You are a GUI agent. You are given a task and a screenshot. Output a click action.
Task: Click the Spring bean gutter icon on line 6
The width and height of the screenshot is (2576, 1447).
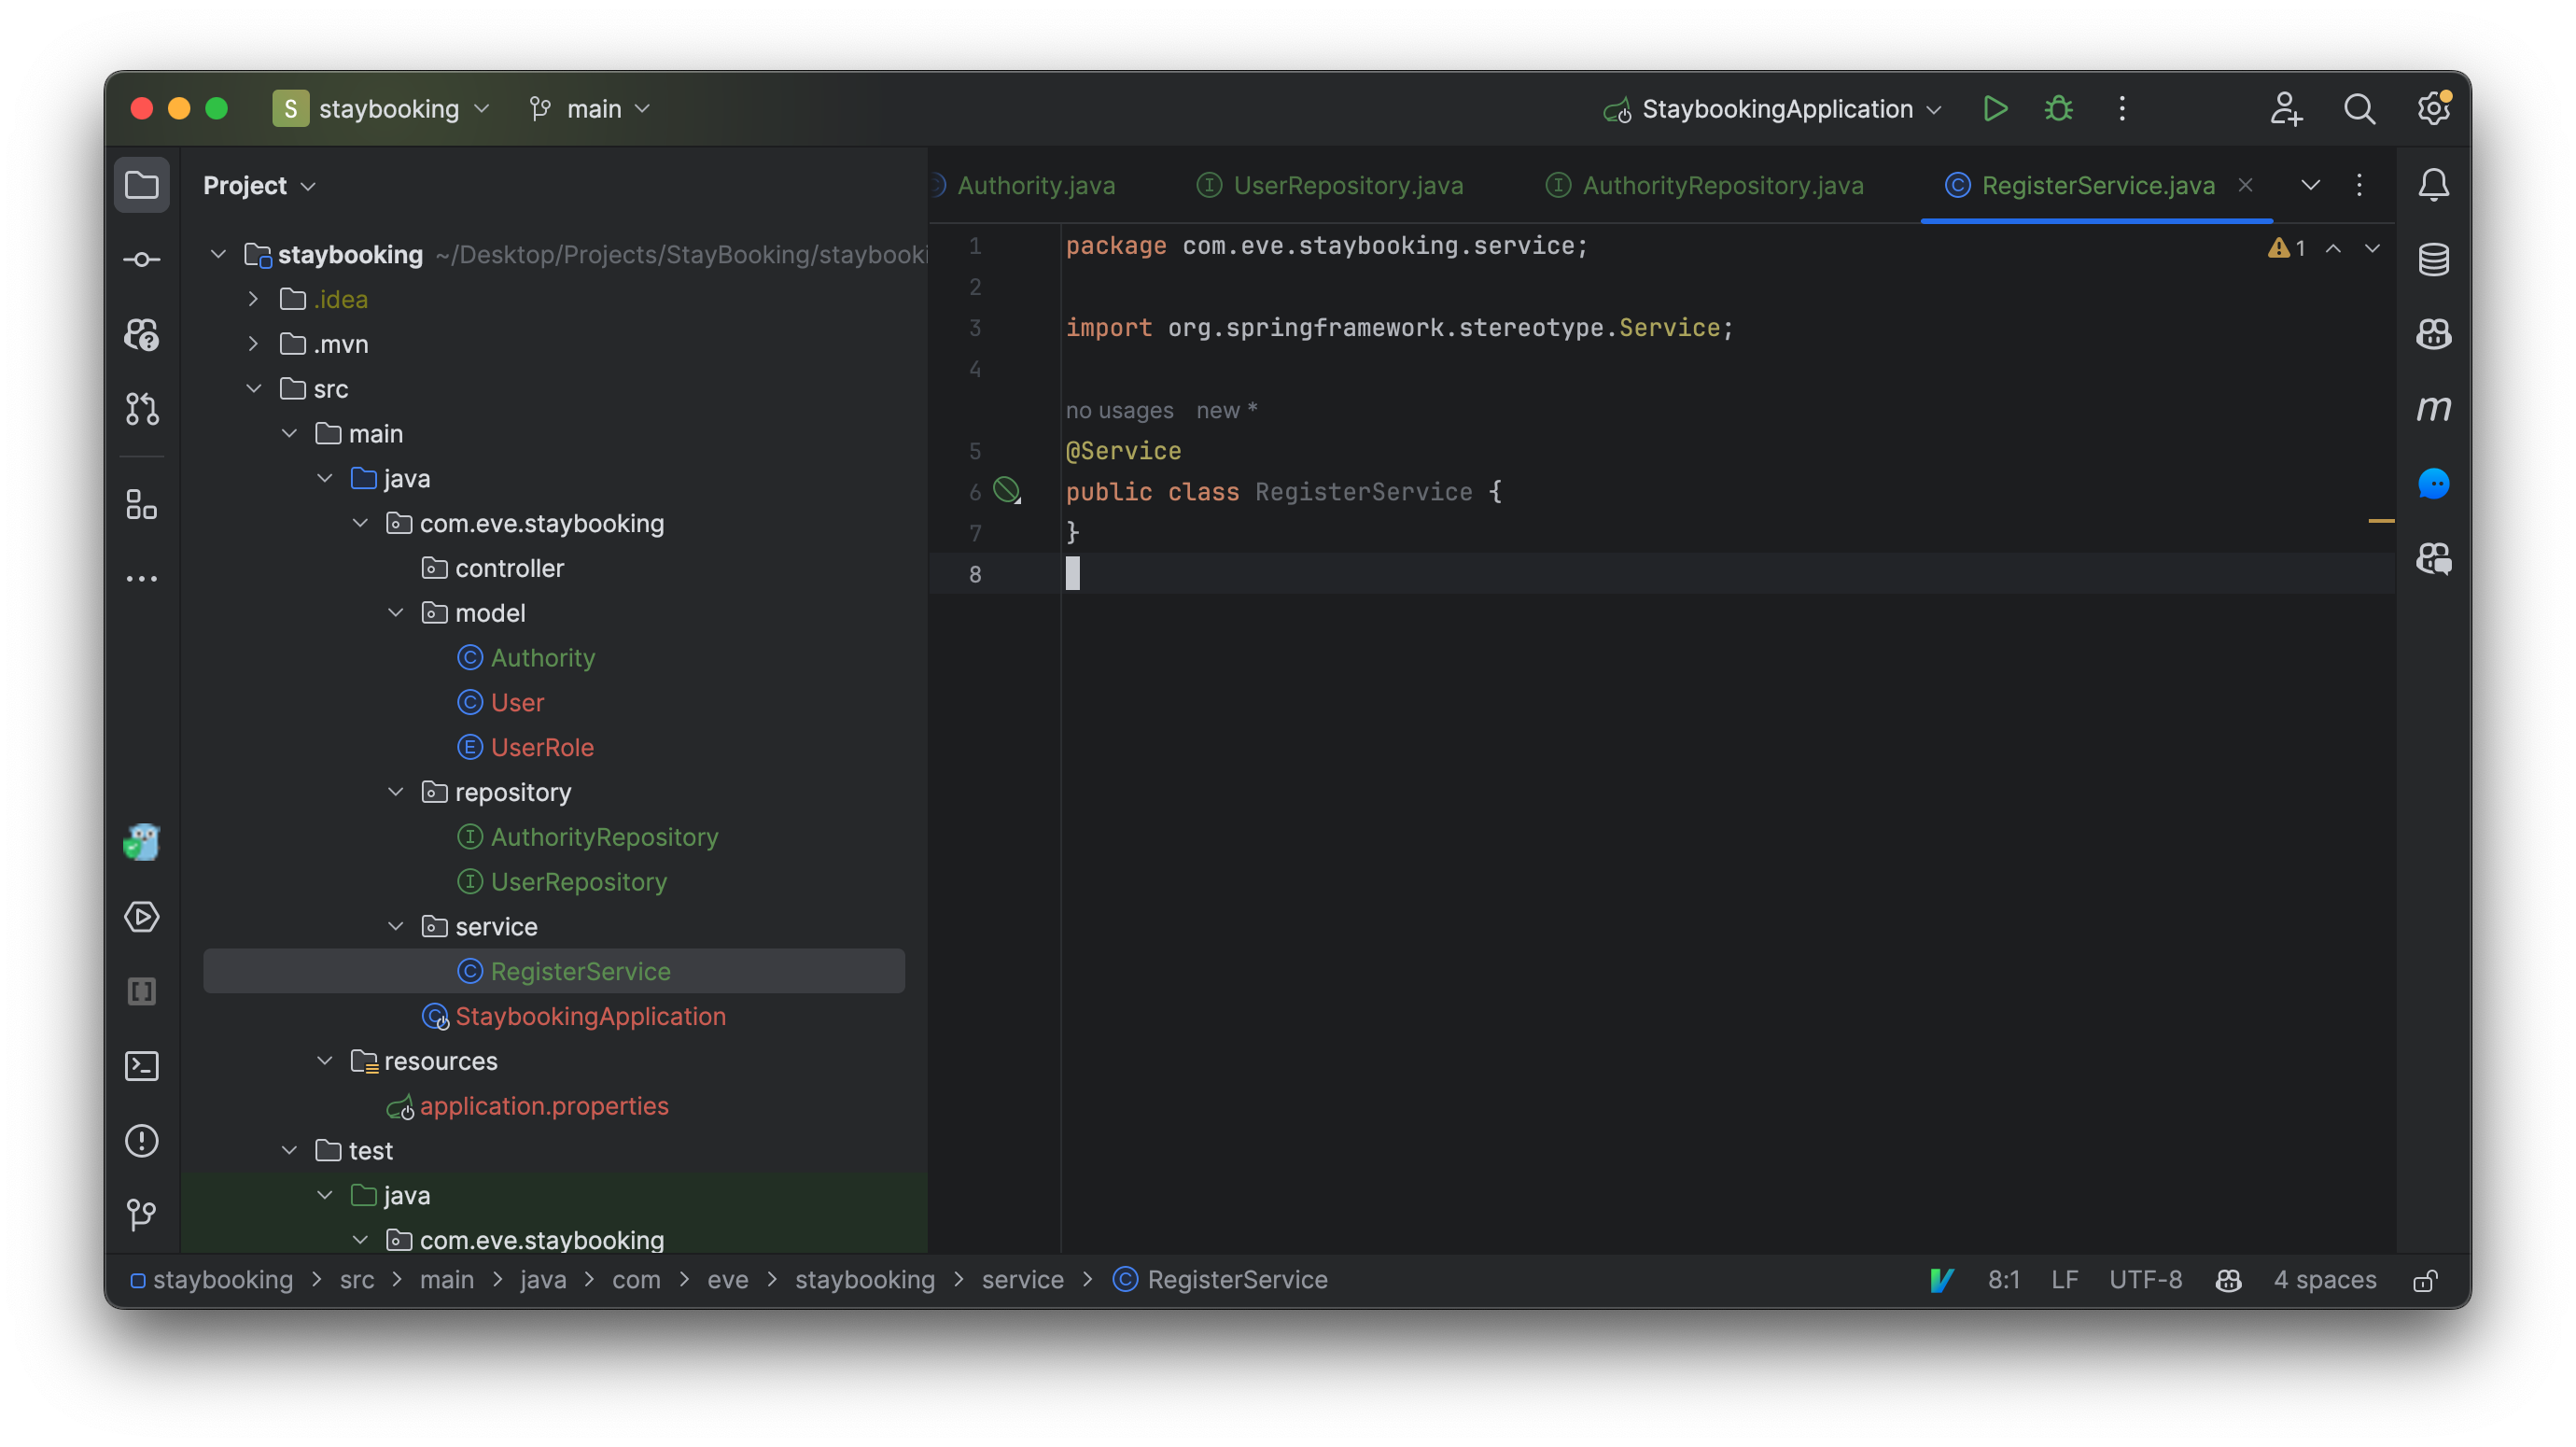pos(1006,490)
